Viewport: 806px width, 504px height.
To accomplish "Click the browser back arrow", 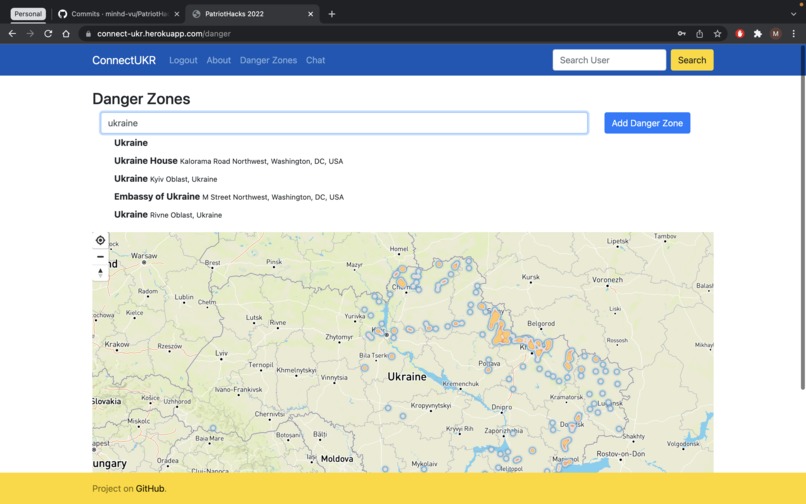I will (x=12, y=34).
